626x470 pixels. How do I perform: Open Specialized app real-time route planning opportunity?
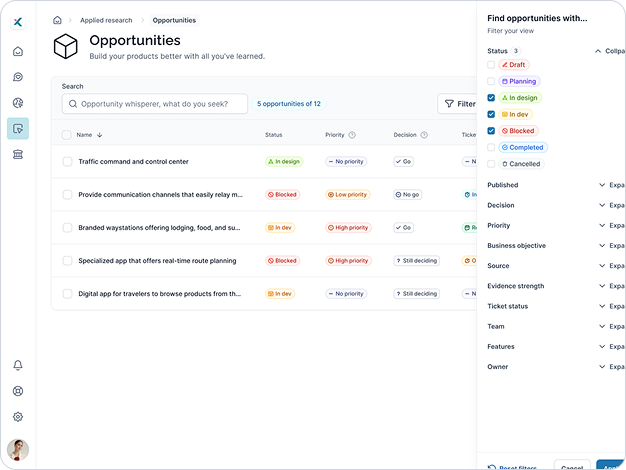pyautogui.click(x=157, y=261)
